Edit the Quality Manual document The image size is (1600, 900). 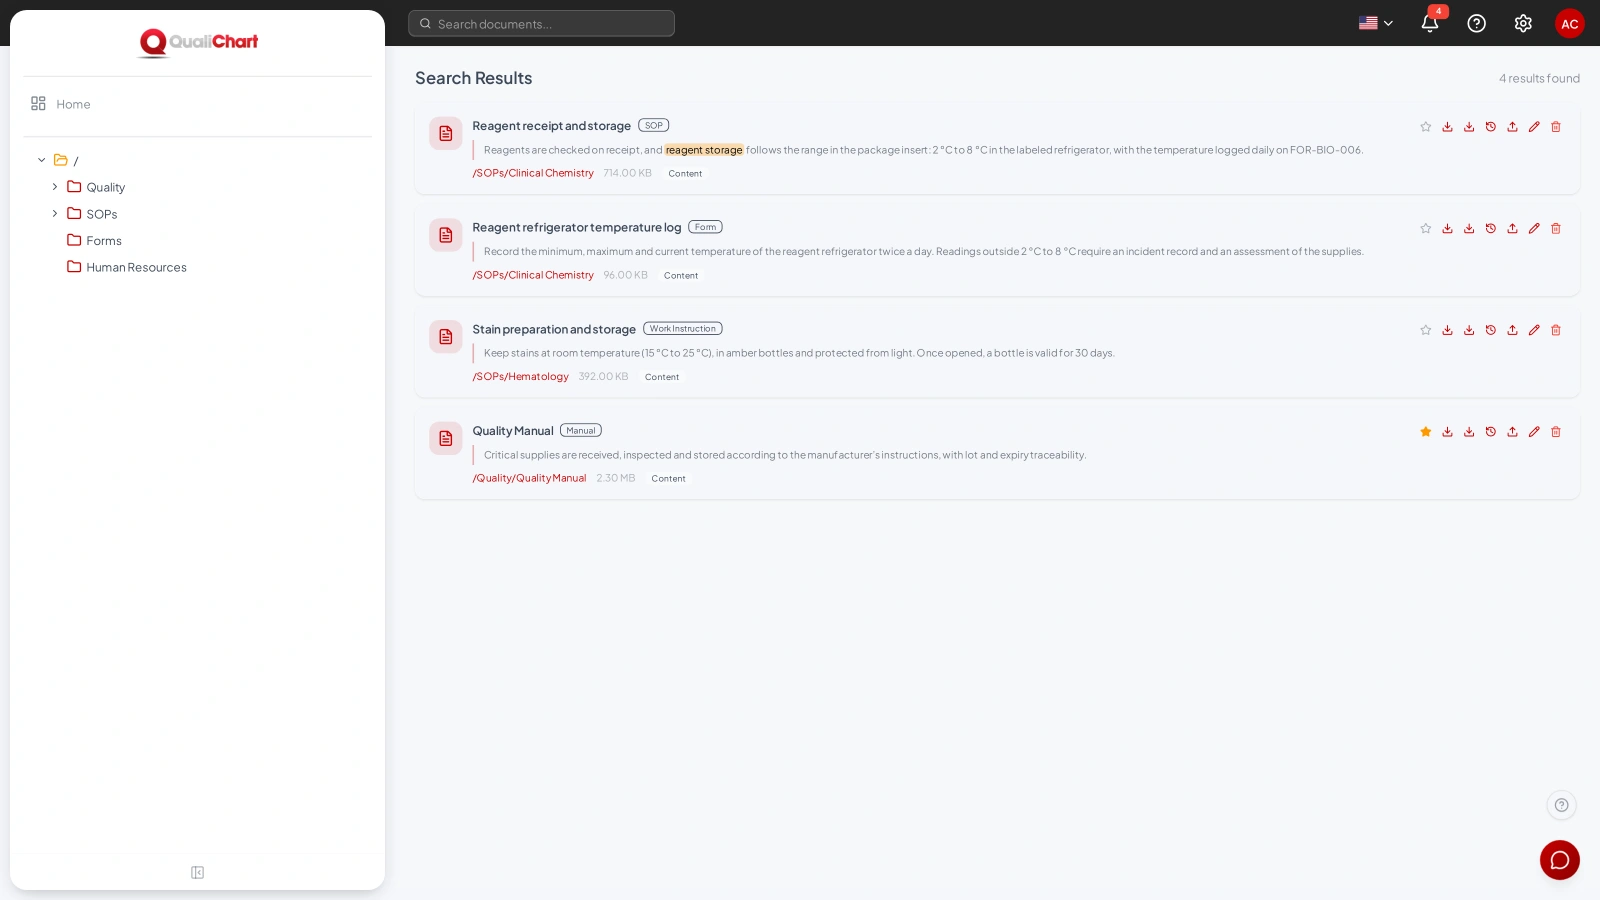click(x=1534, y=432)
